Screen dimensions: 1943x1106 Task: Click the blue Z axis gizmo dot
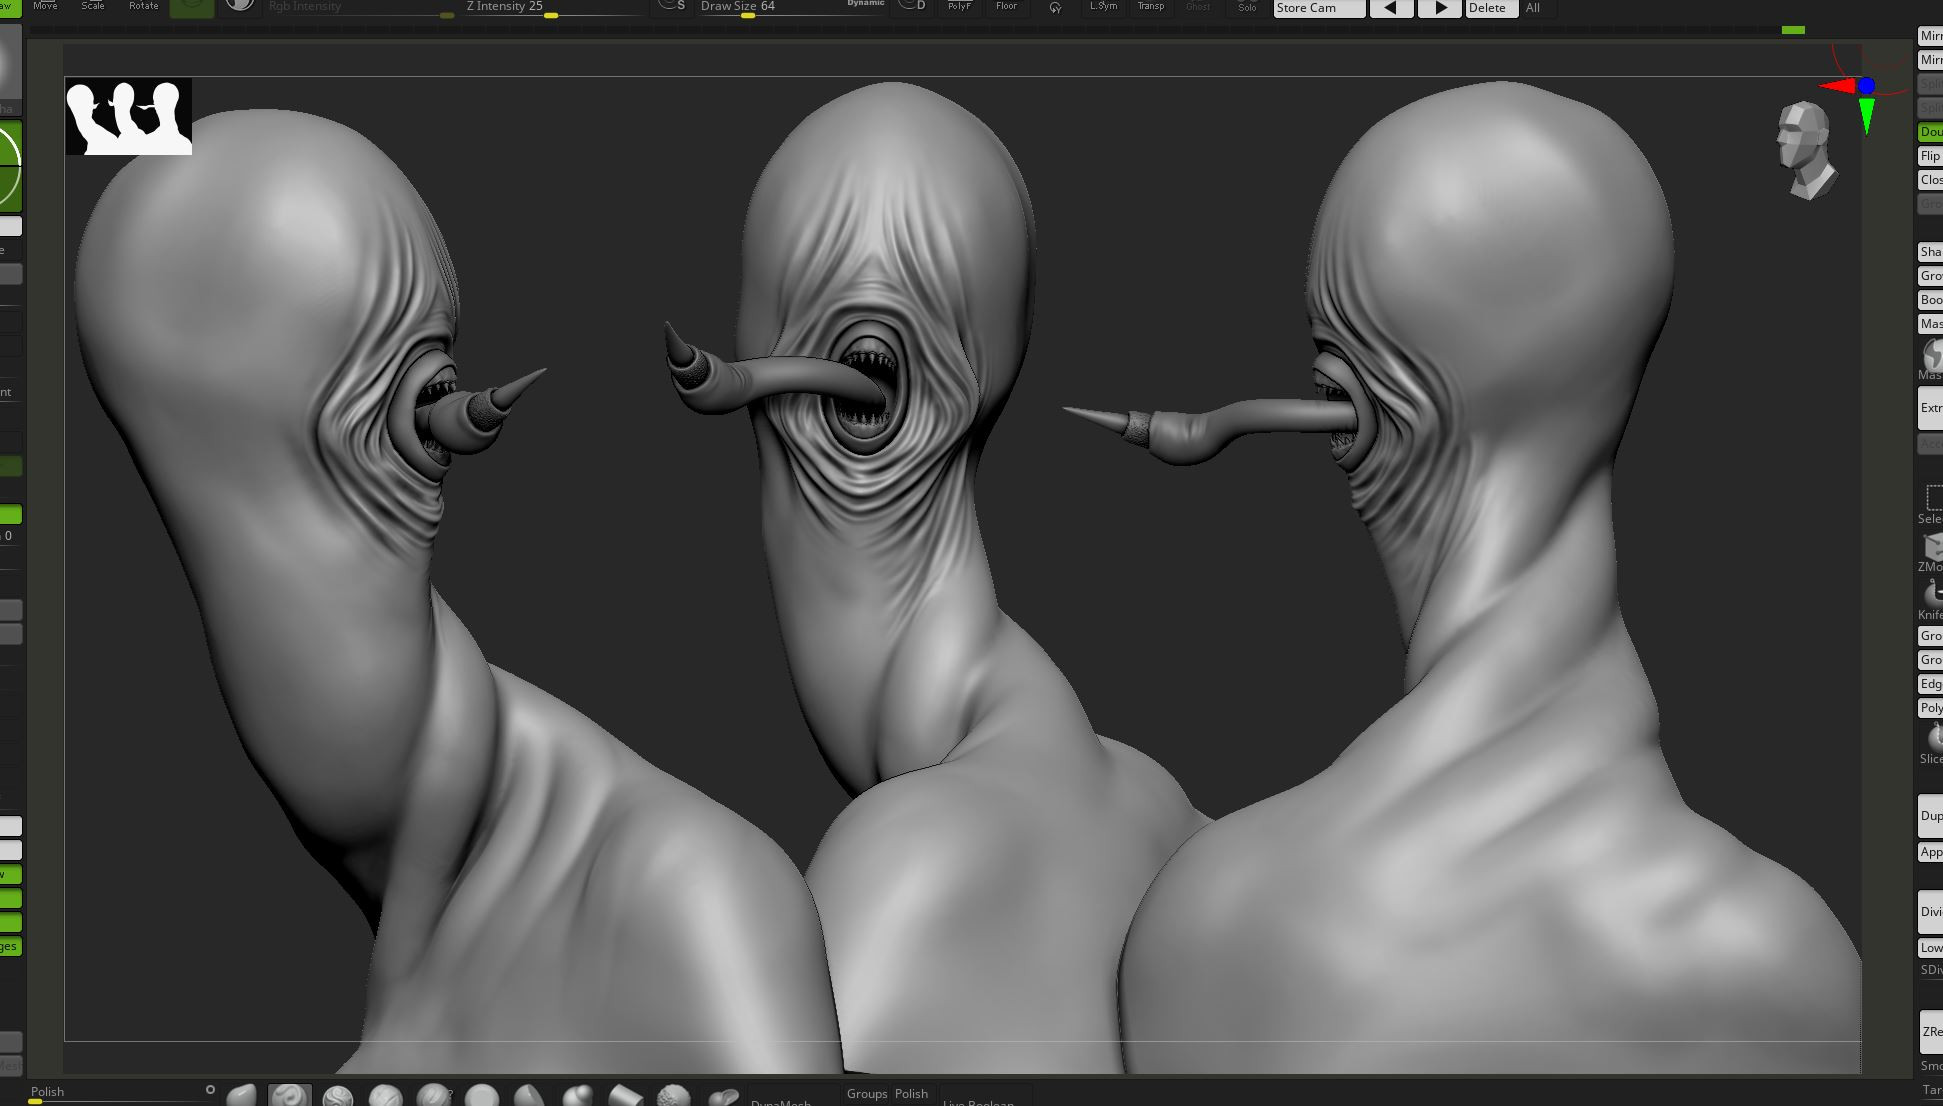(1866, 86)
